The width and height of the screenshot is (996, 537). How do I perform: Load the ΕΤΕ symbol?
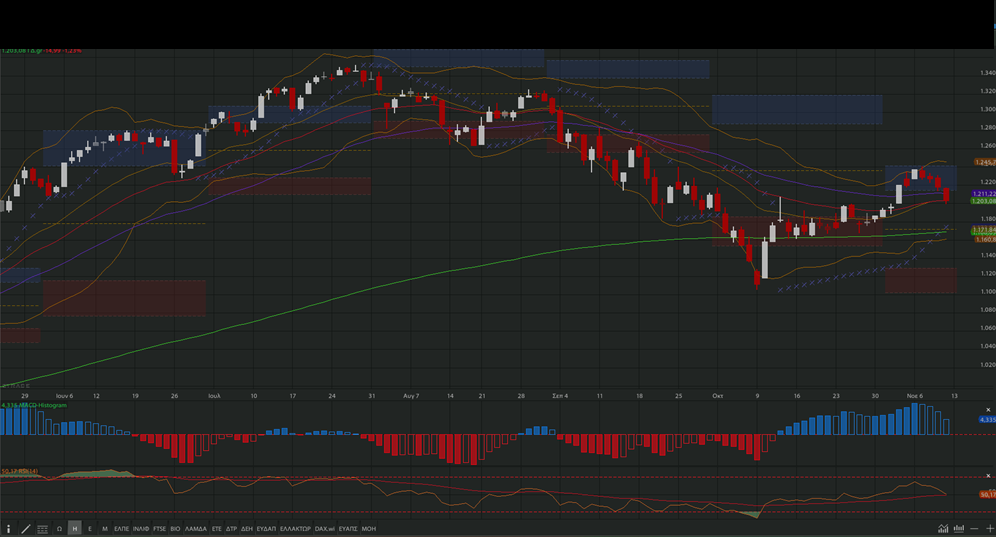(217, 529)
